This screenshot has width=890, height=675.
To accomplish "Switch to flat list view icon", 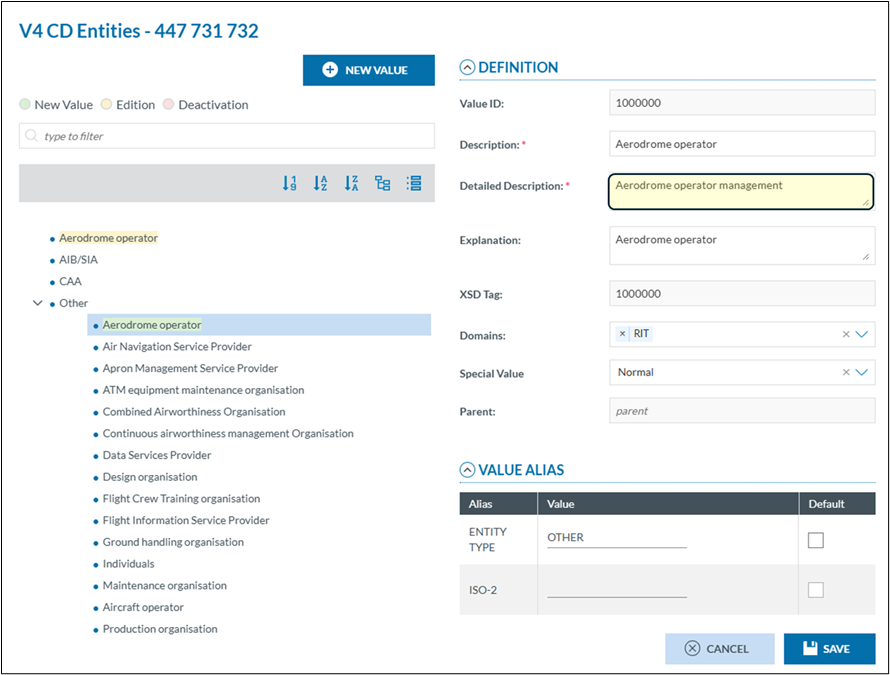I will coord(414,183).
